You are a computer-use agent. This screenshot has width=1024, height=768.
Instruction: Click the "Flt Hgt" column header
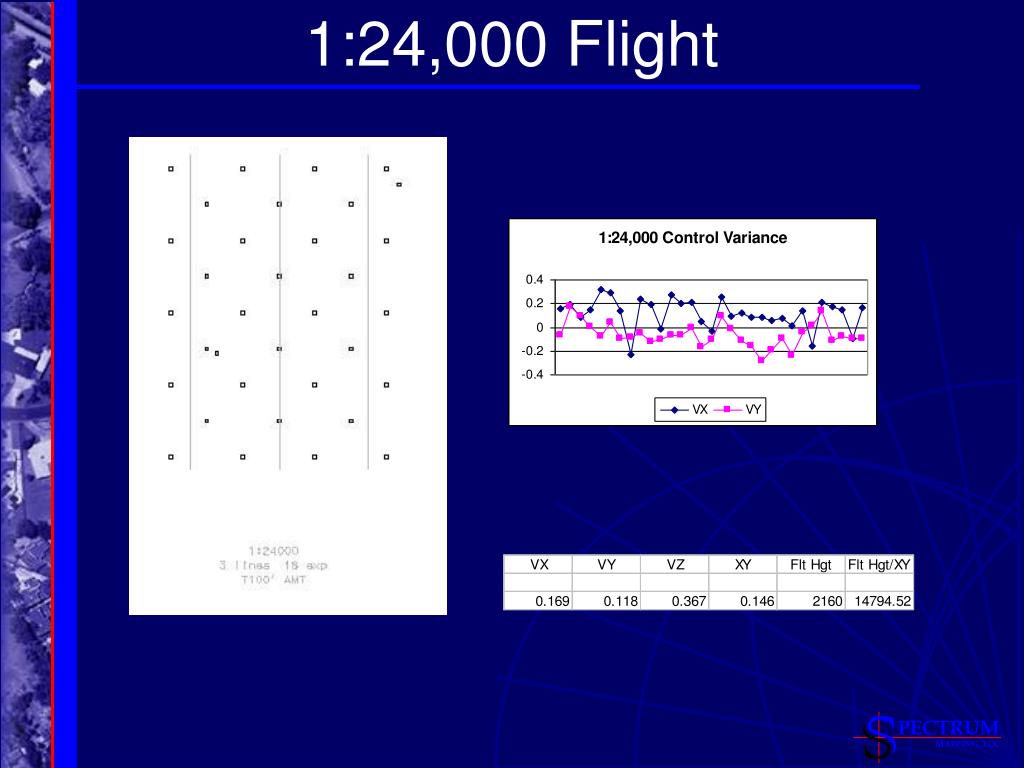click(810, 564)
